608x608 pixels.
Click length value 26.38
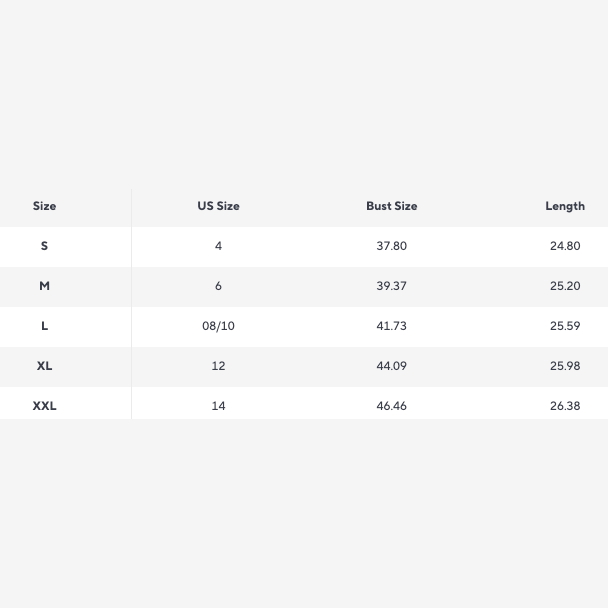(564, 406)
